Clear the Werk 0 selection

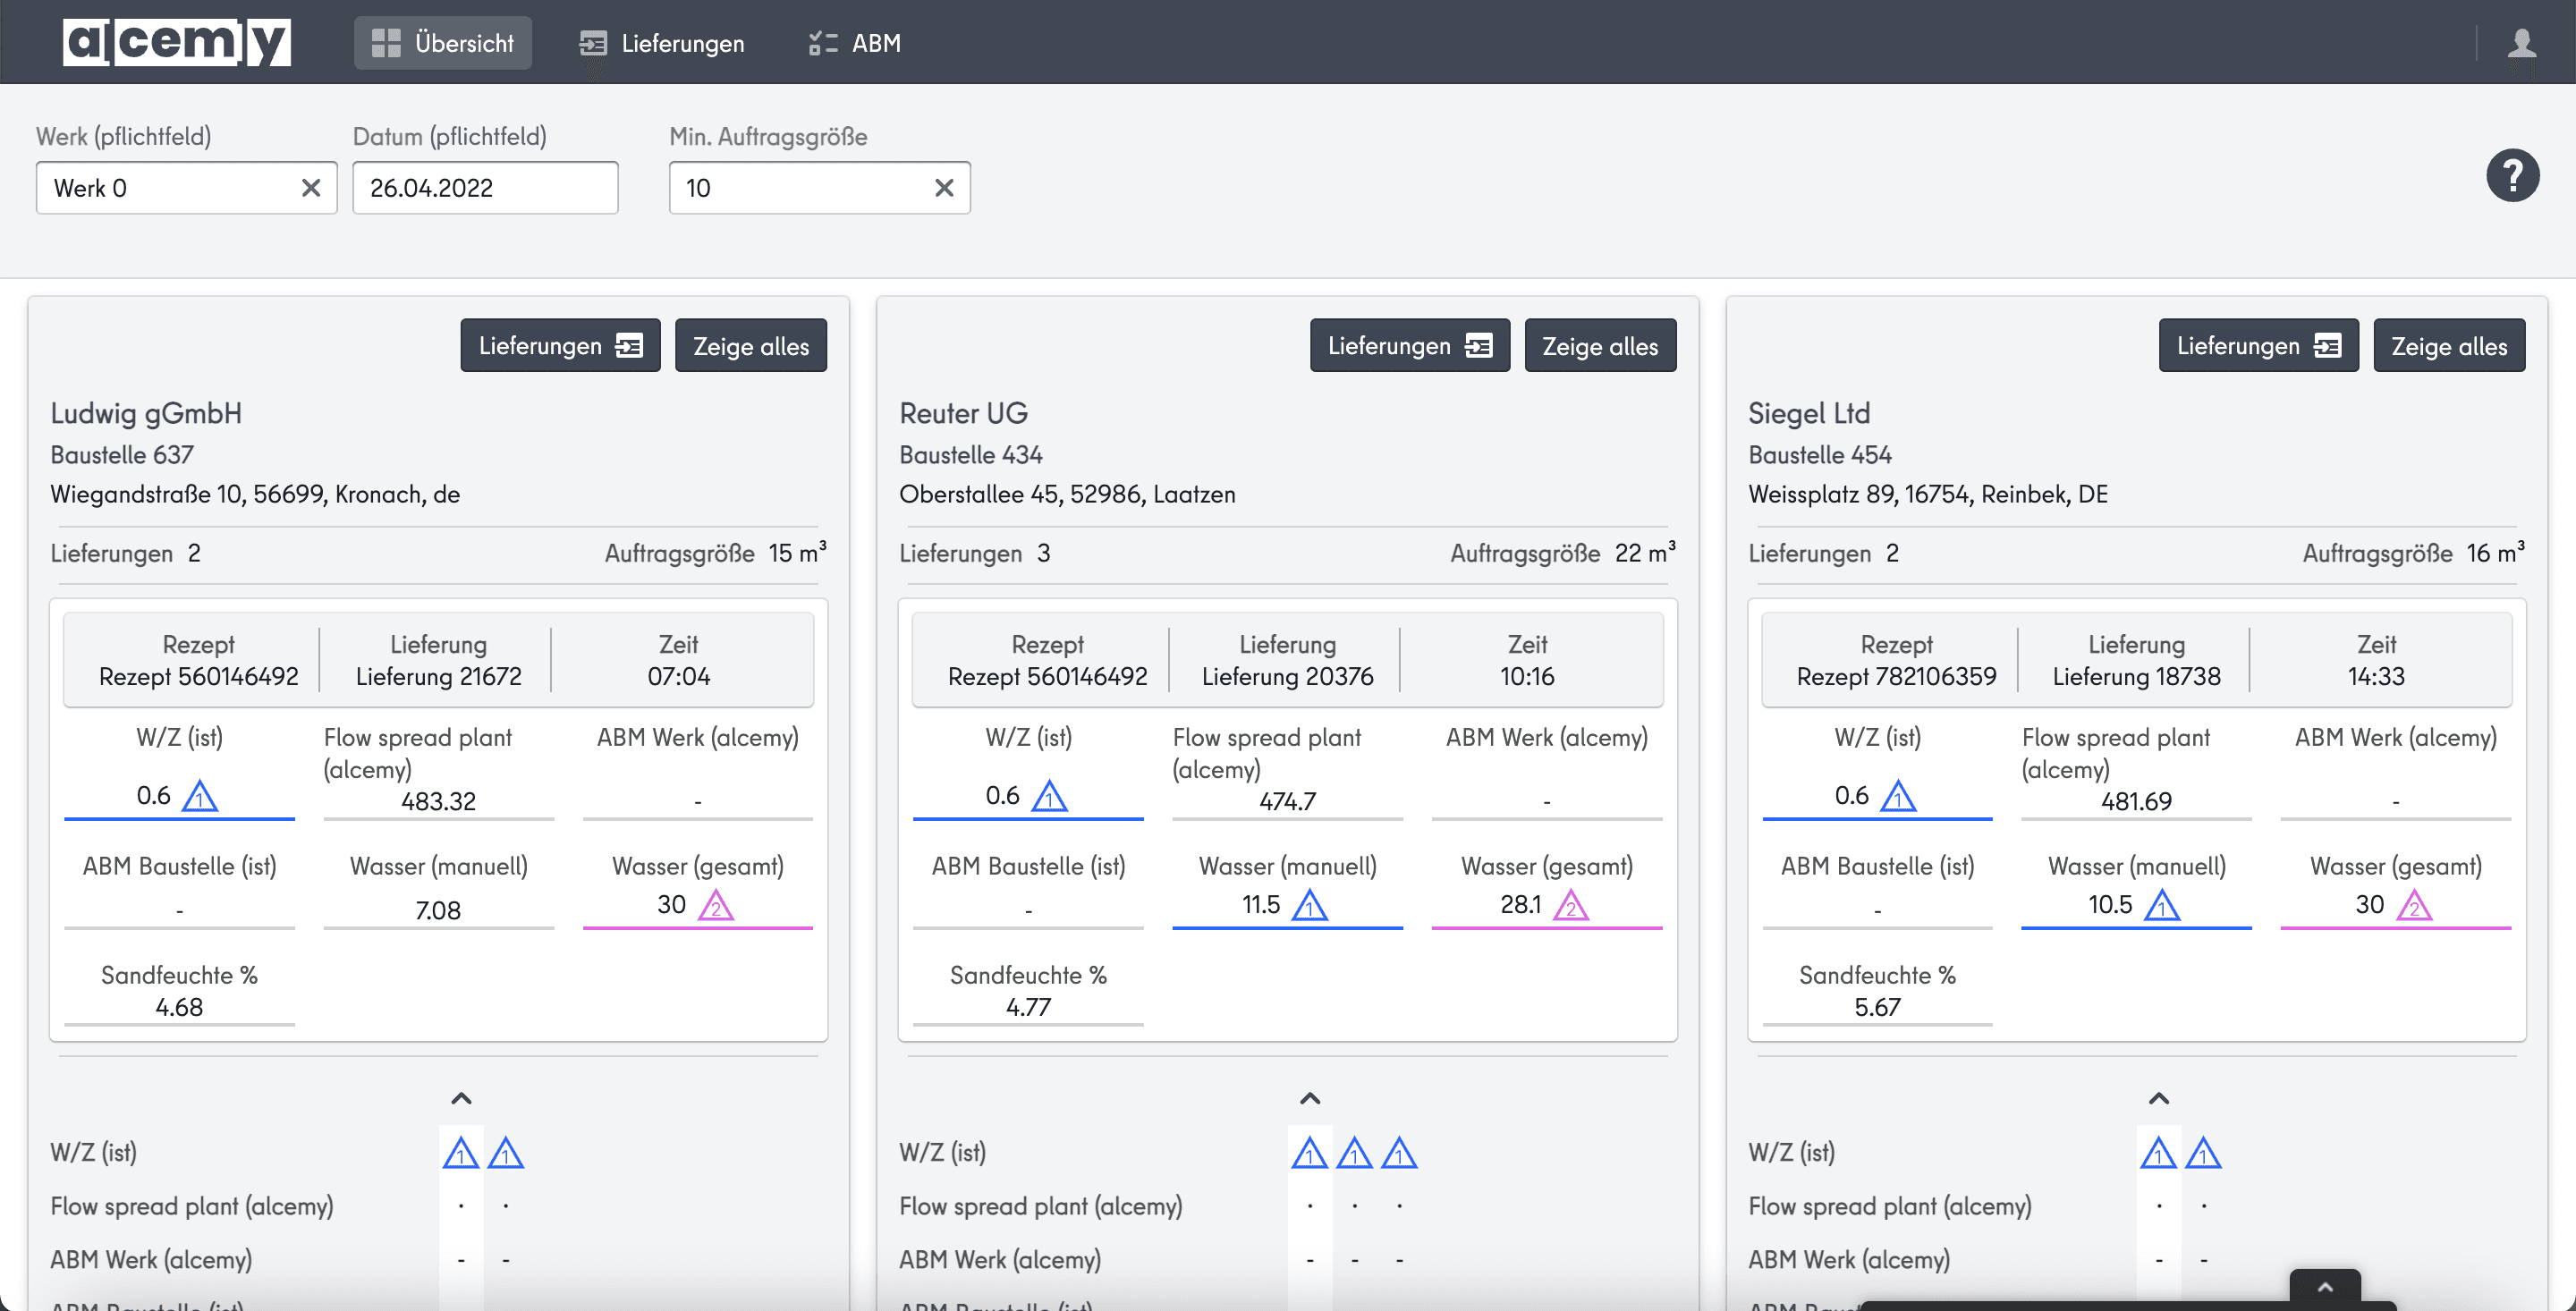(x=311, y=188)
